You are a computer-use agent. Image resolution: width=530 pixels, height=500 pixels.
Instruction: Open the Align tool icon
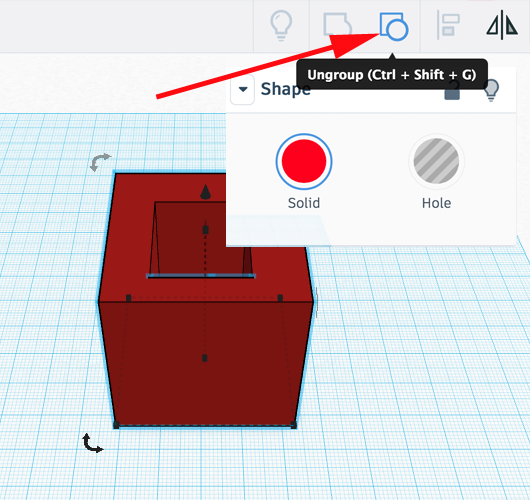point(448,25)
